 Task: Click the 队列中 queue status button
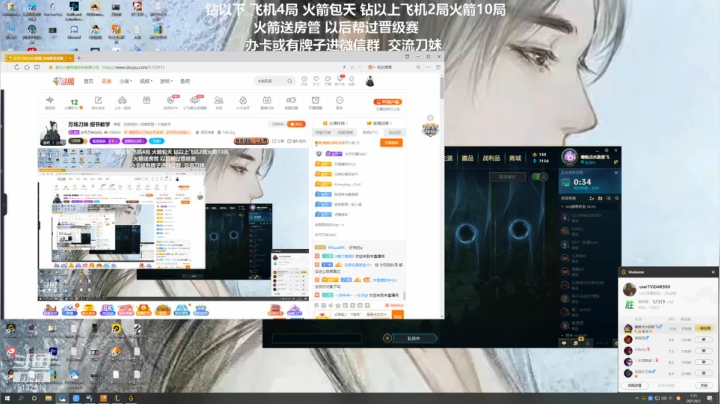414,338
